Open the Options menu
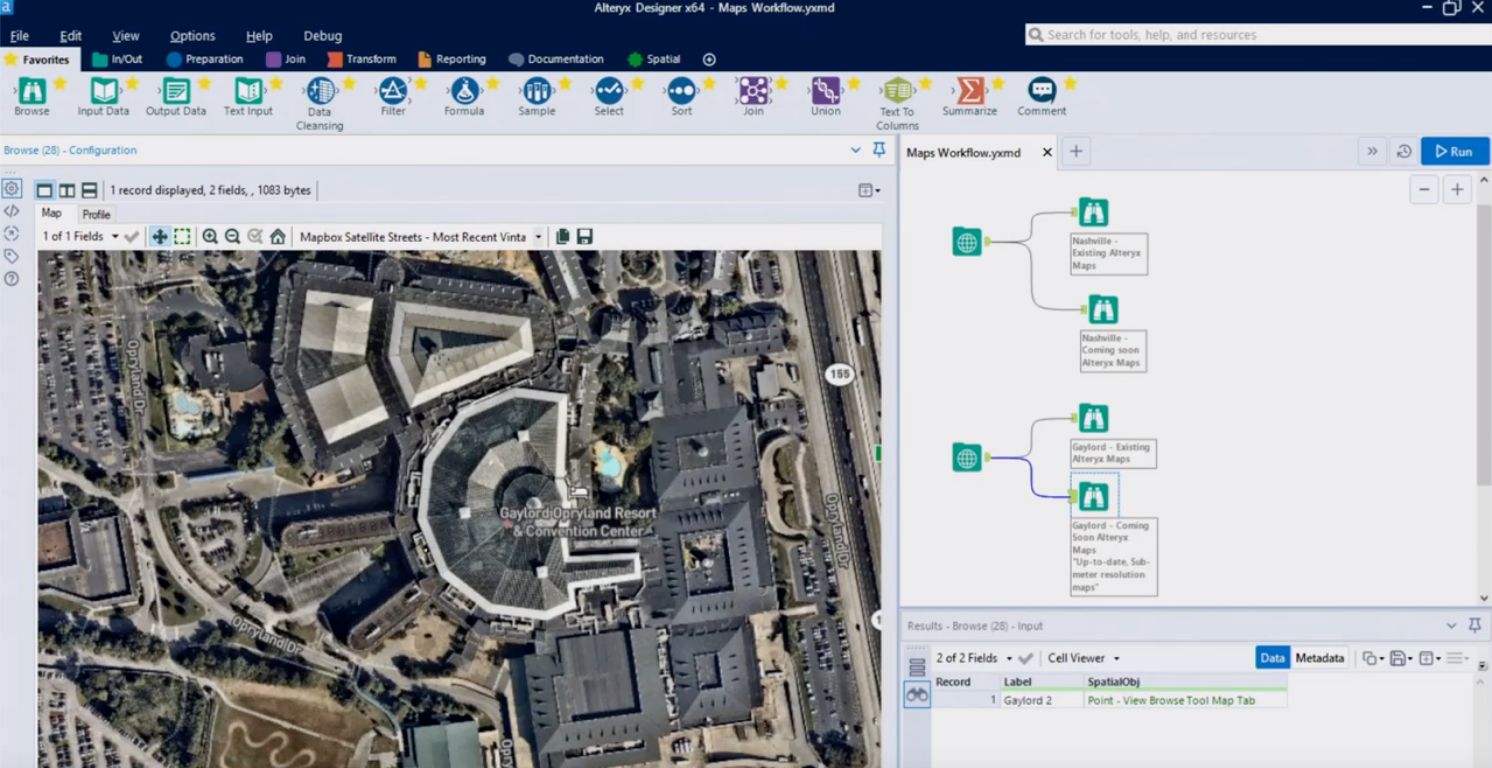The width and height of the screenshot is (1492, 768). (192, 35)
